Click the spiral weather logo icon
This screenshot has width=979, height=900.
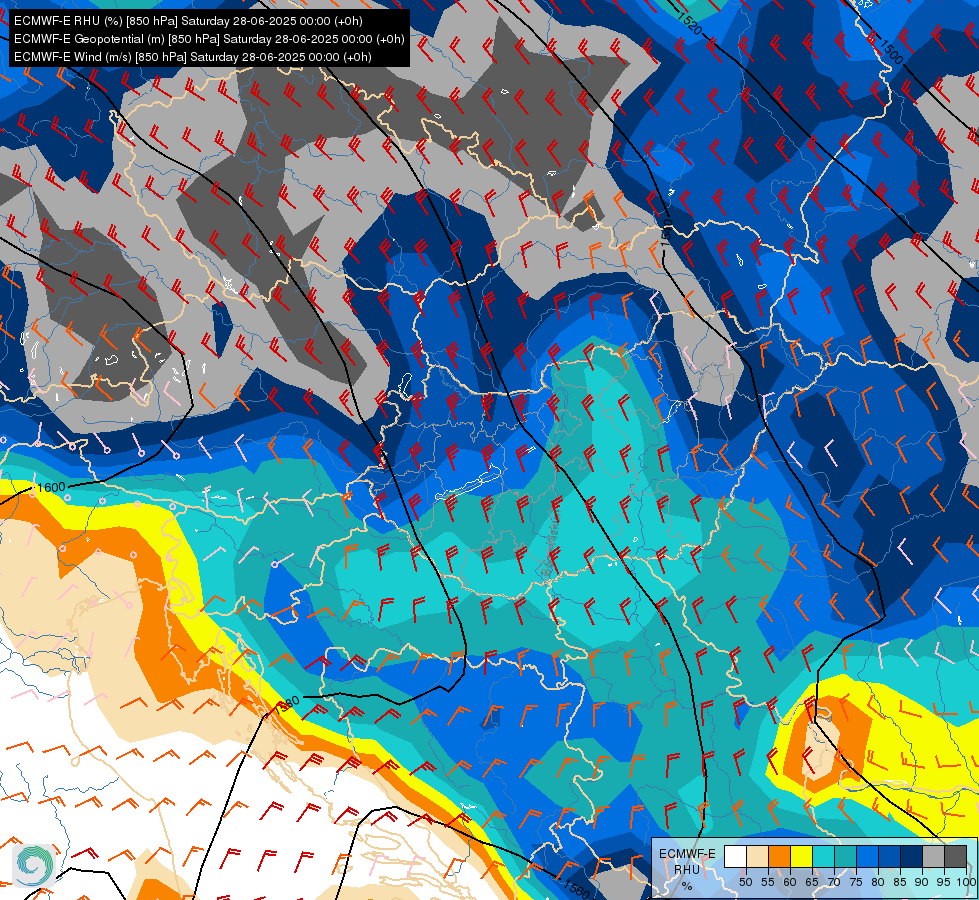coord(34,864)
